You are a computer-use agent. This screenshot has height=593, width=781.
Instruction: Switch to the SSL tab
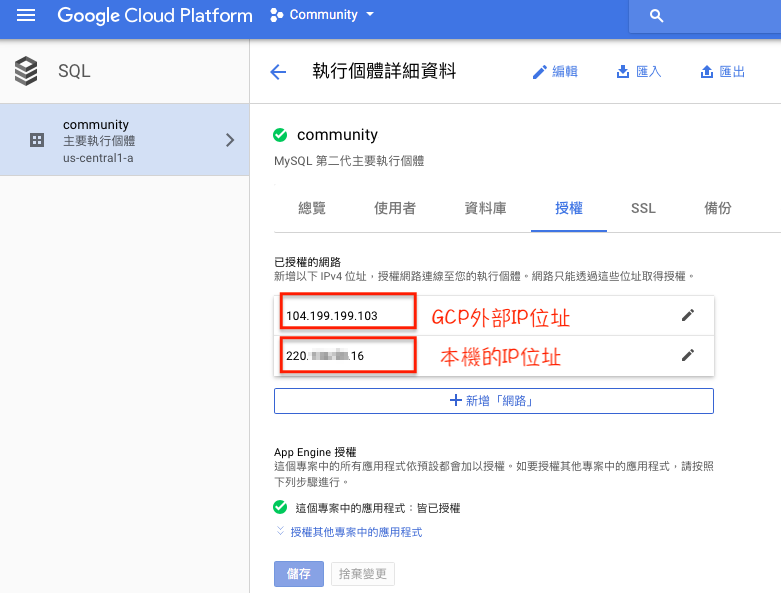coord(643,208)
